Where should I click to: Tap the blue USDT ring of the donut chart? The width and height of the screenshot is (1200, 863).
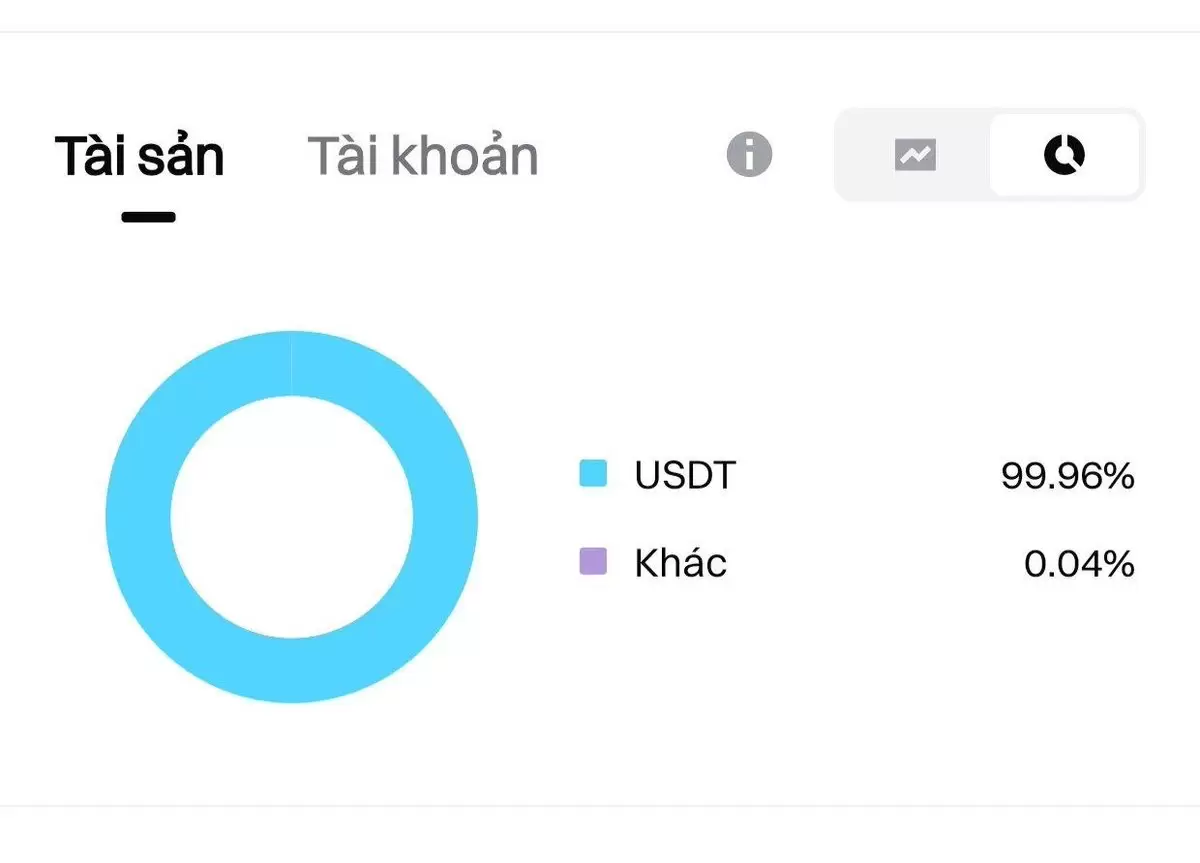138,517
